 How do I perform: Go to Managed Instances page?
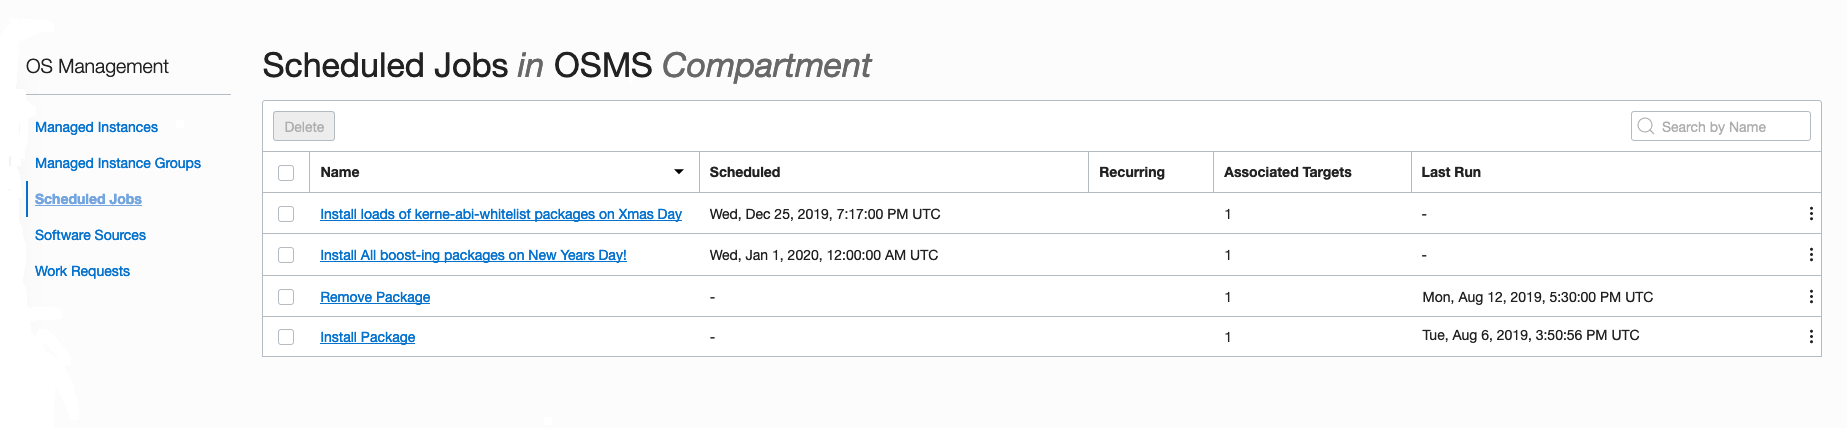(x=96, y=127)
